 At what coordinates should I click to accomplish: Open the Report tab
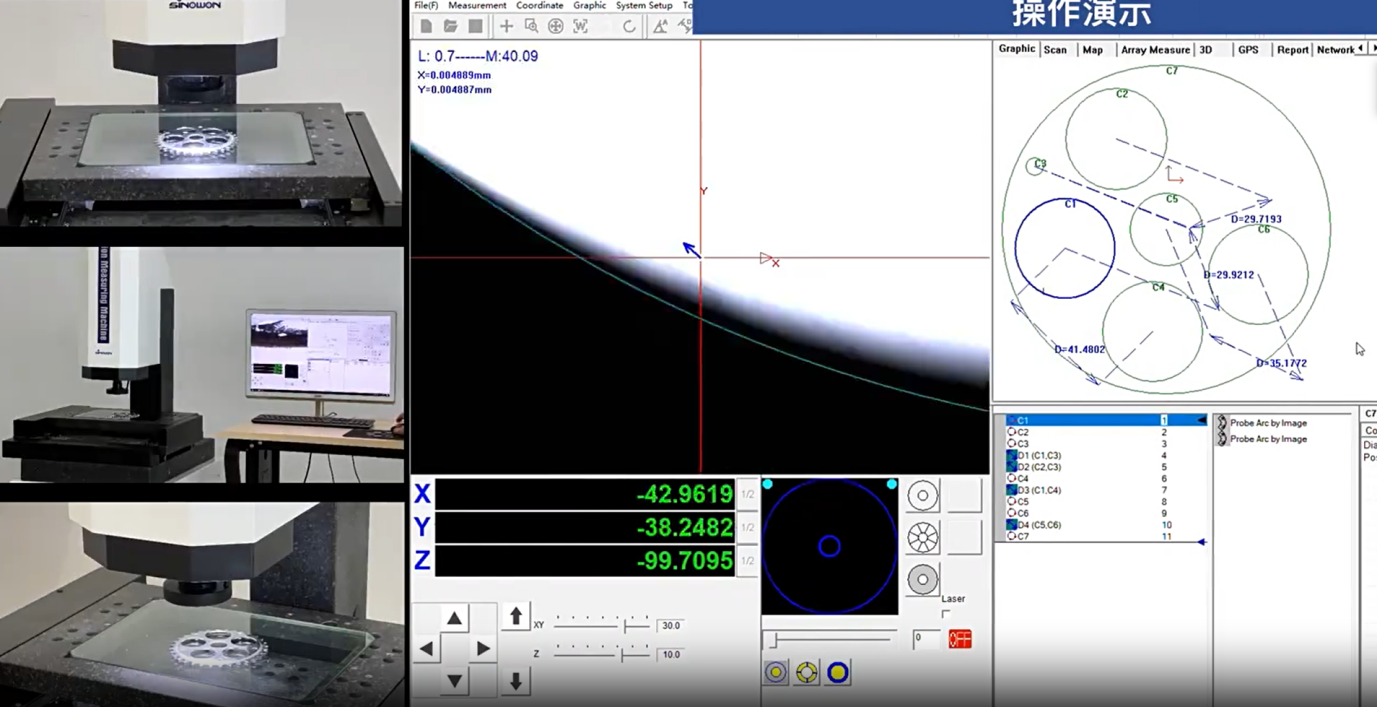(x=1292, y=50)
